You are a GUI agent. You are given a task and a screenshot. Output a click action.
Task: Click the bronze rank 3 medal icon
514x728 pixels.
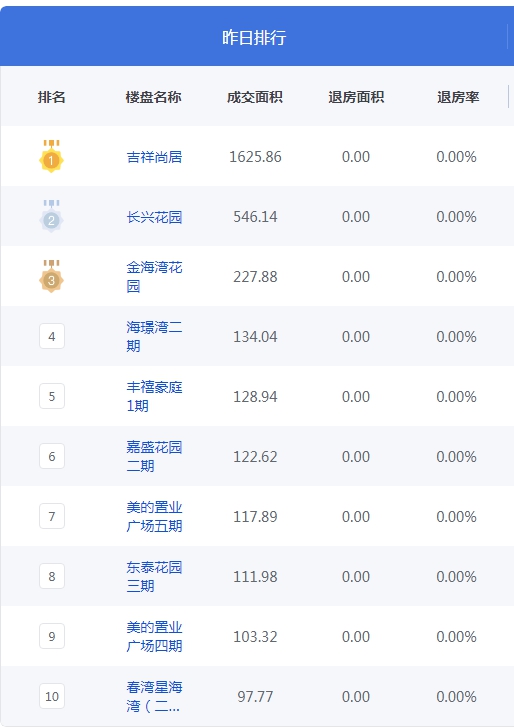coord(51,276)
